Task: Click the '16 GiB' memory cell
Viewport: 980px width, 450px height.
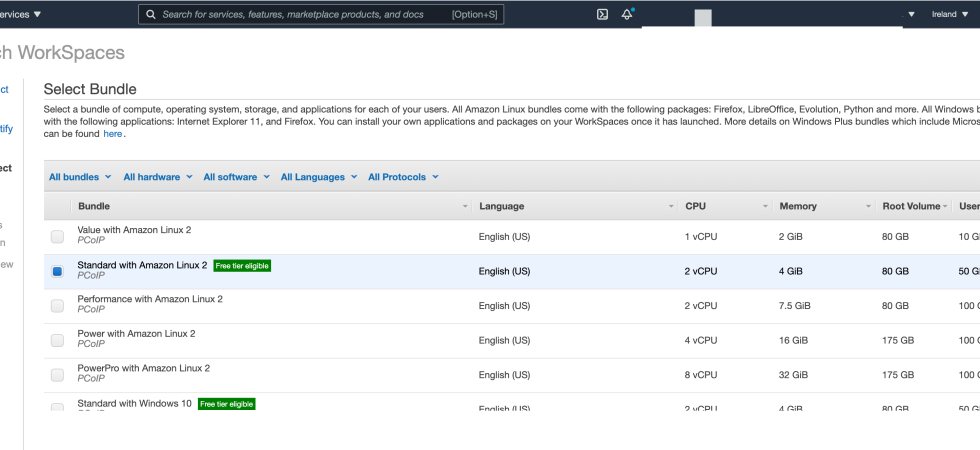Action: click(x=793, y=341)
